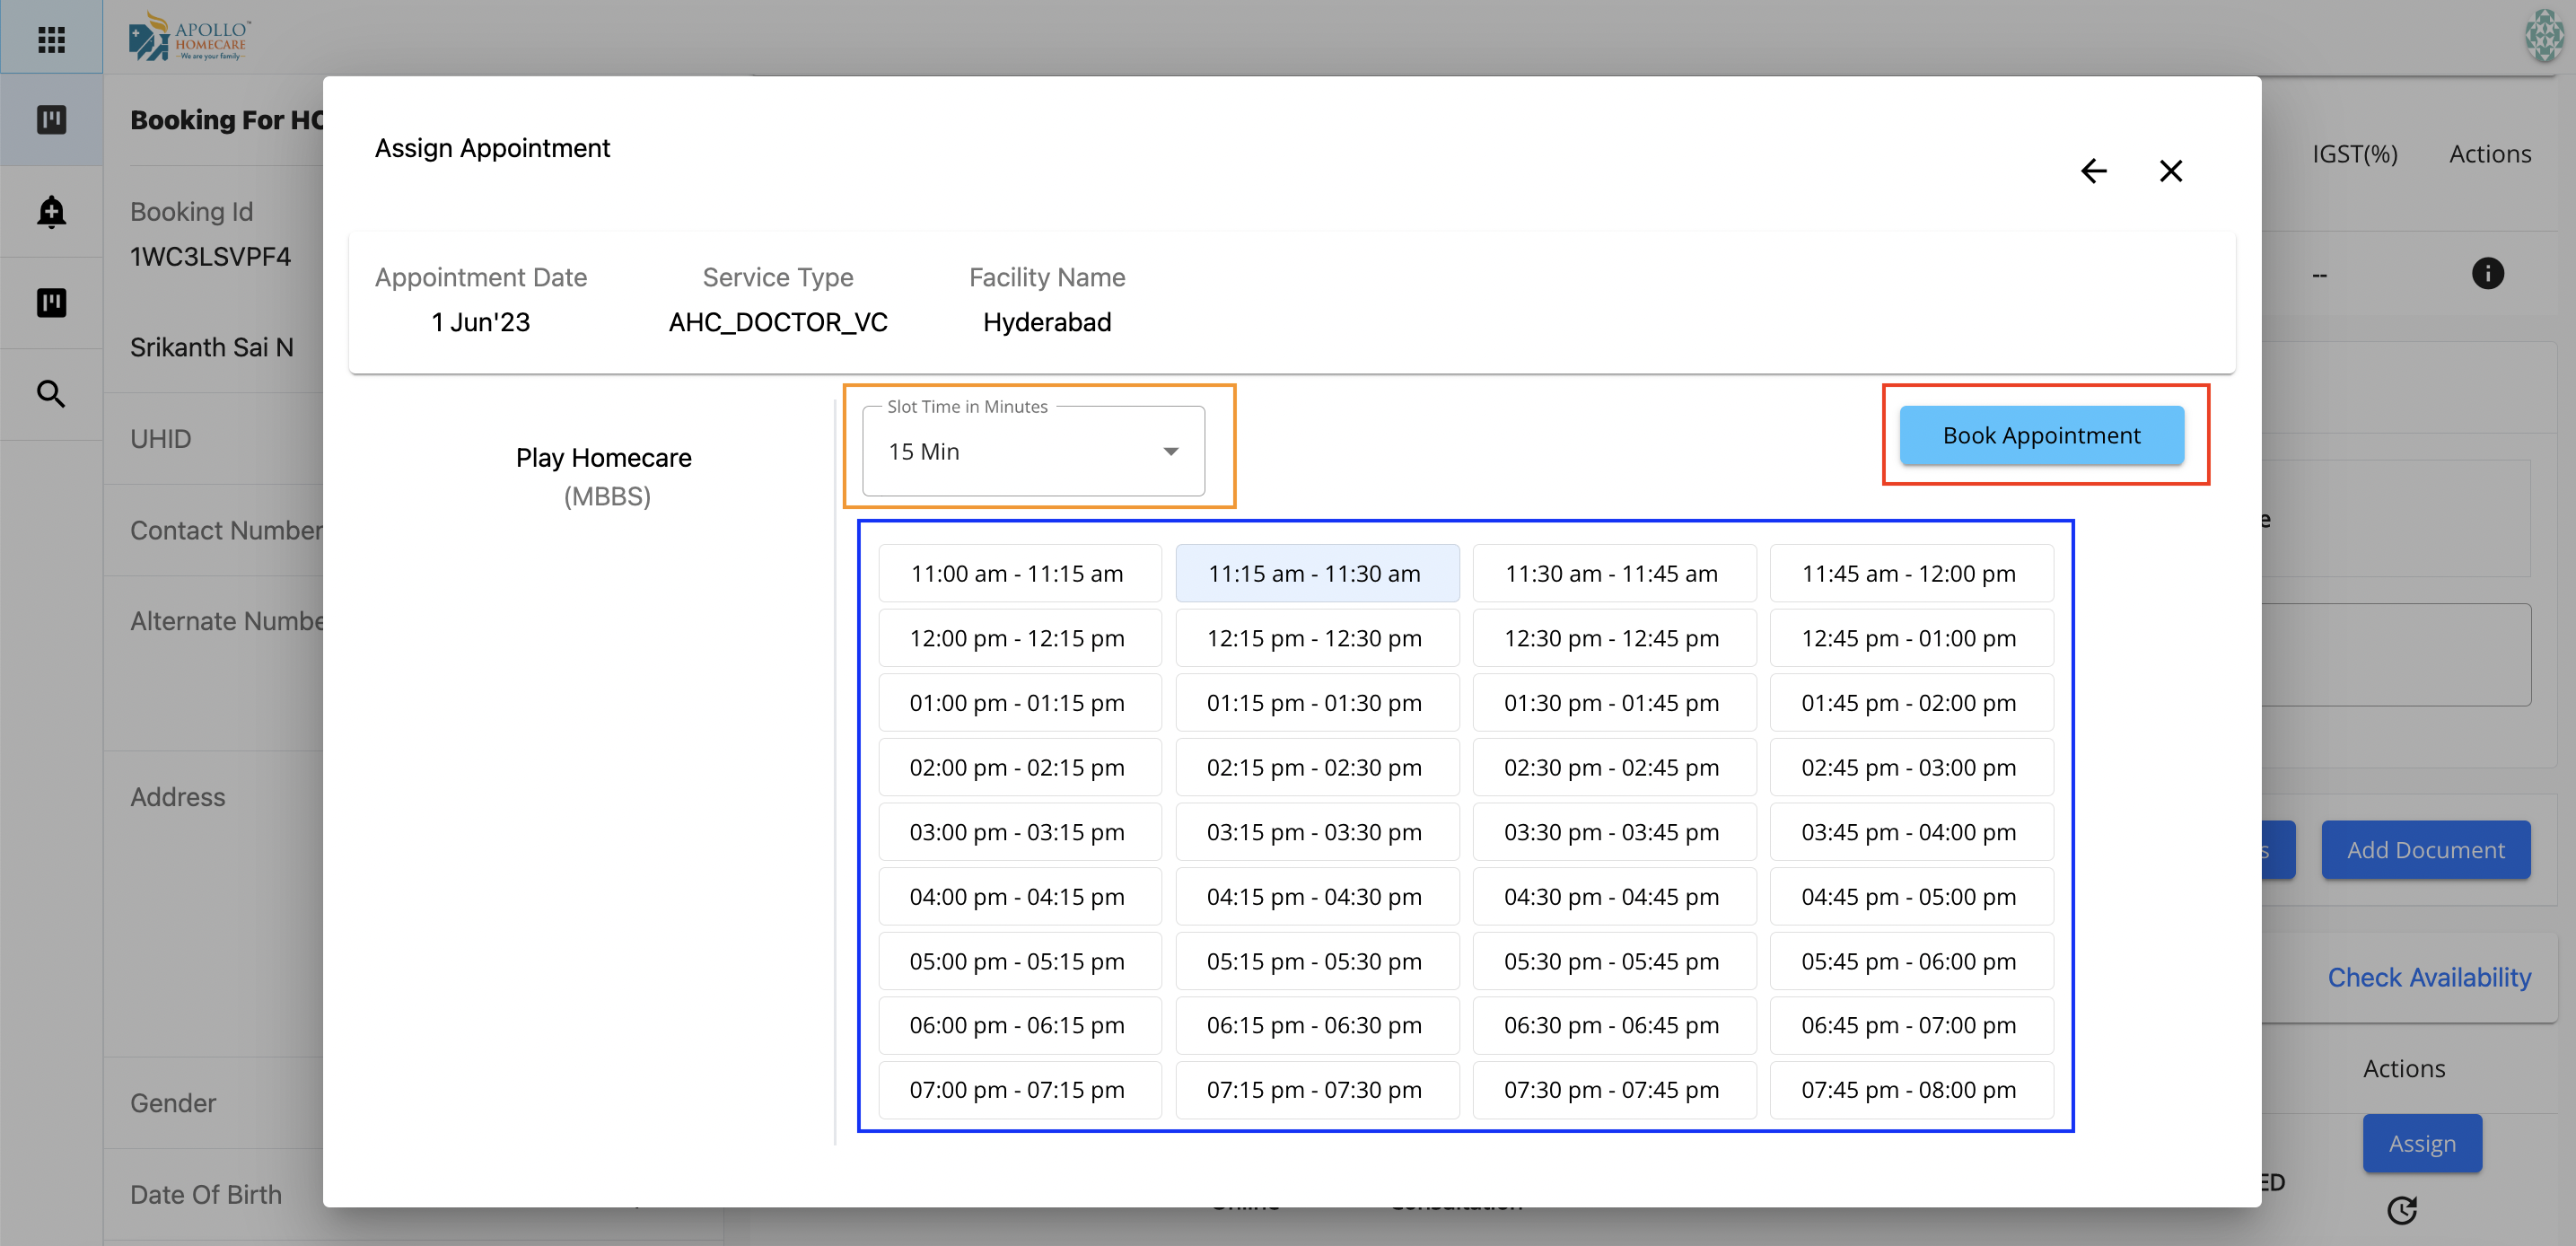Screen dimensions: 2576x1246
Task: Click the back arrow in Assign Appointment
Action: [2093, 171]
